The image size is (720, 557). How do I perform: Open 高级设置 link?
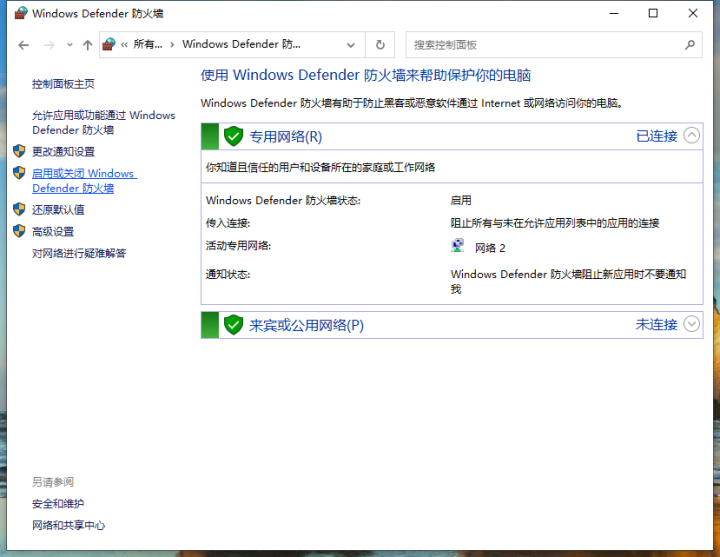tap(53, 231)
